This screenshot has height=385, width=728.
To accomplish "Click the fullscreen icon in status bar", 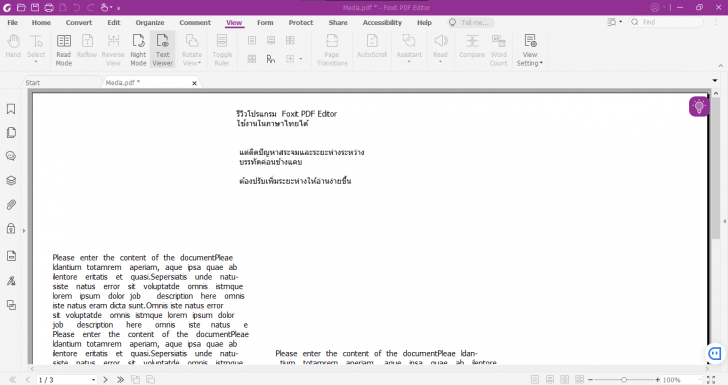I will [x=711, y=380].
